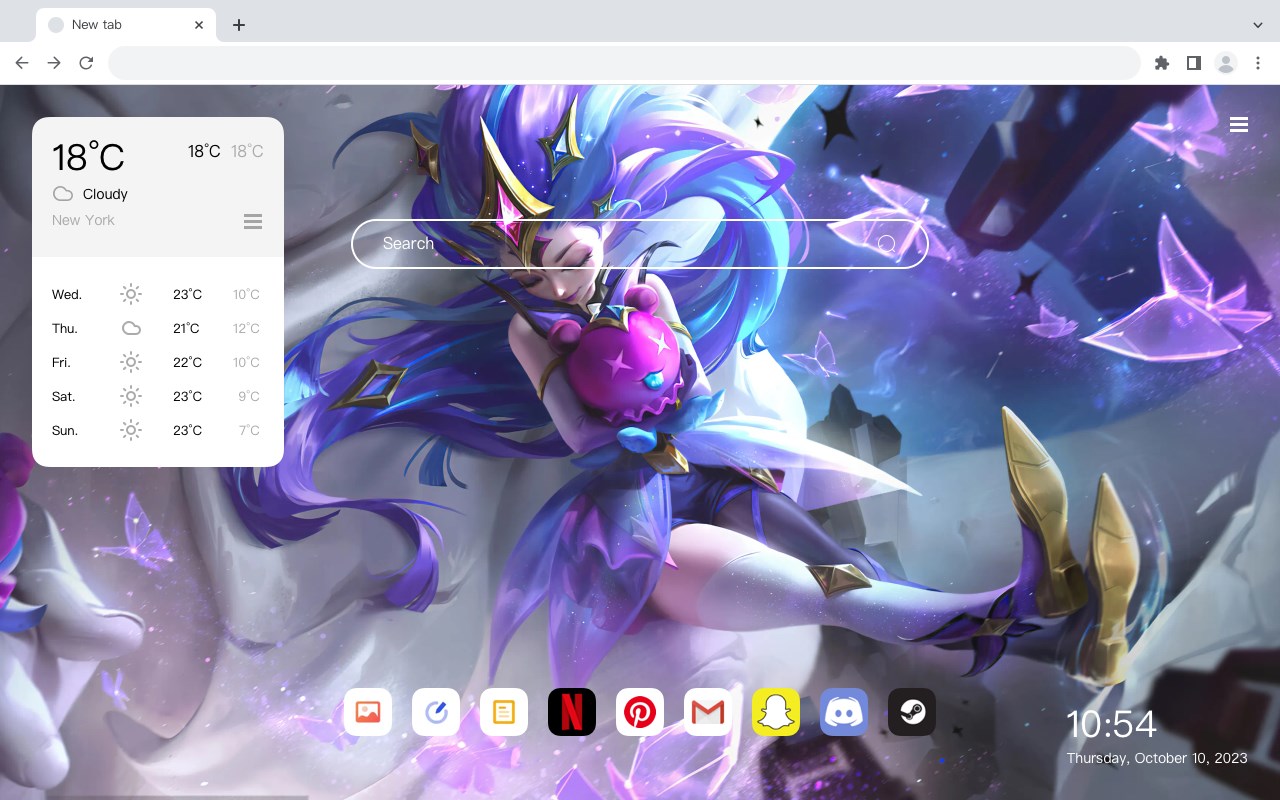Click Thursday's 21°C high temperature

click(186, 329)
